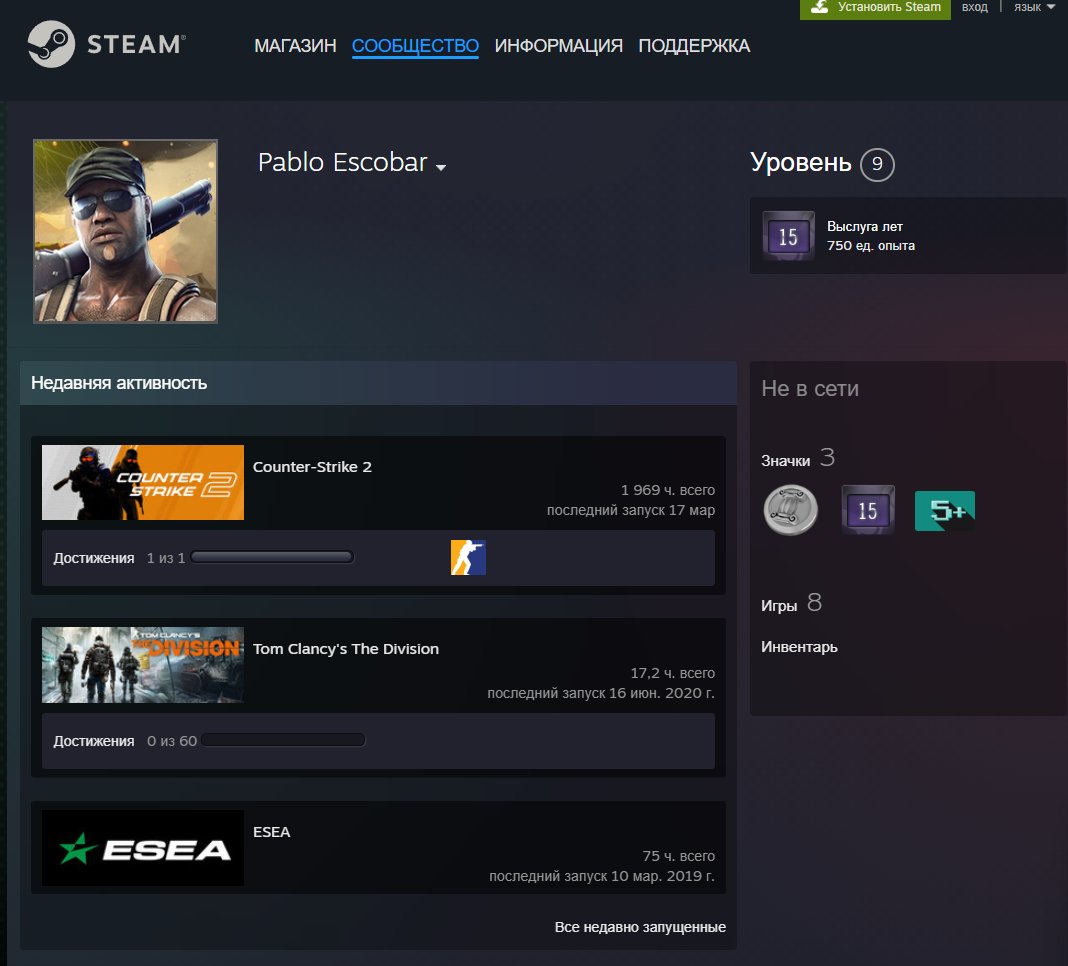The width and height of the screenshot is (1068, 966).
Task: Open the СООБЩЕСТВО menu
Action: pyautogui.click(x=415, y=46)
